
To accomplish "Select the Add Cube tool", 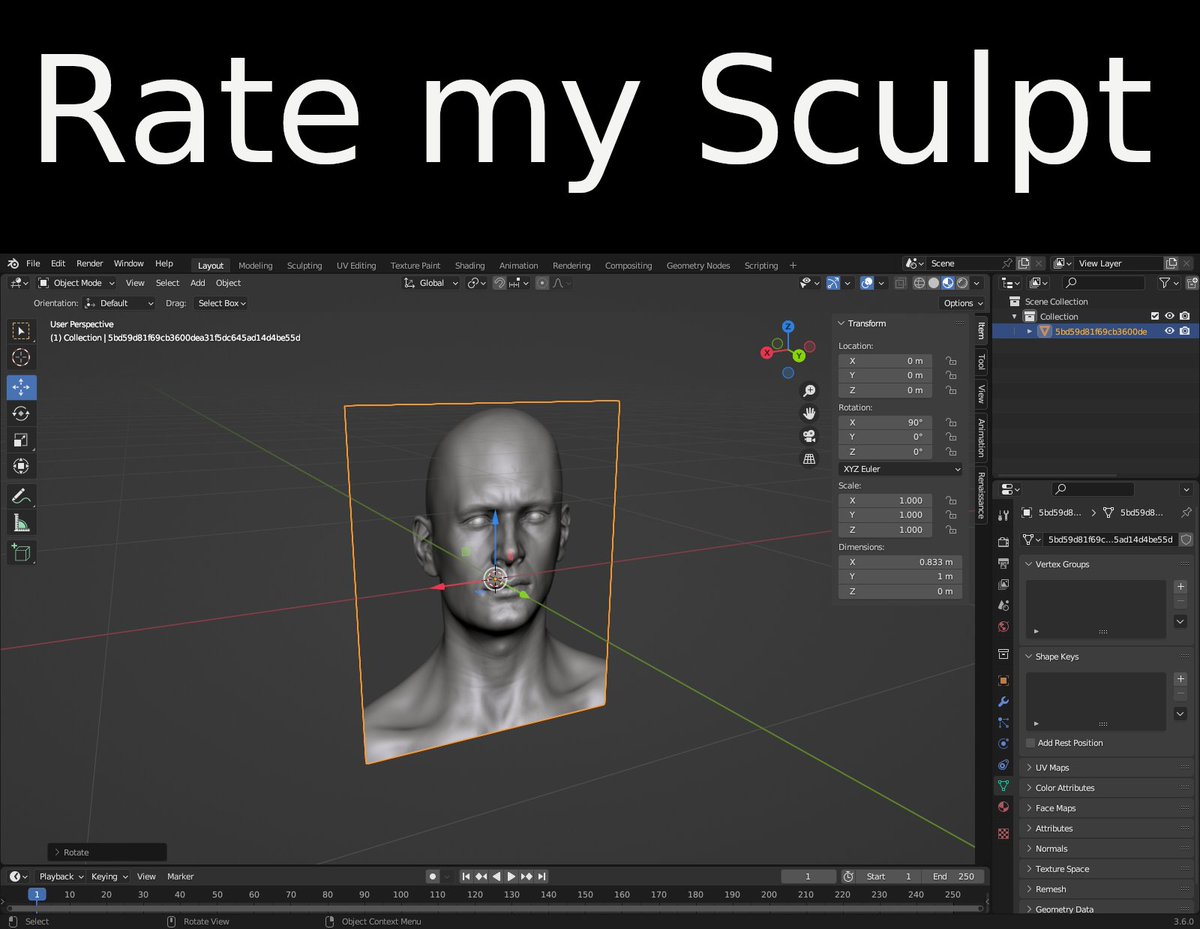I will (21, 552).
